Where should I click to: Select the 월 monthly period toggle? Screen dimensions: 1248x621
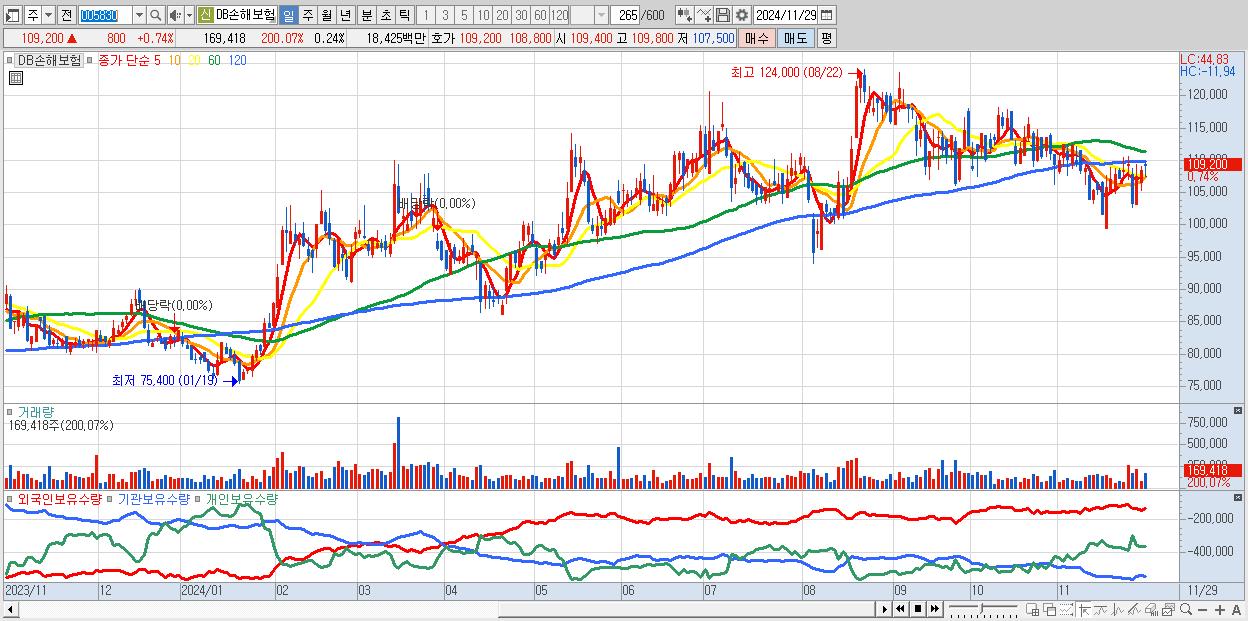pos(326,15)
